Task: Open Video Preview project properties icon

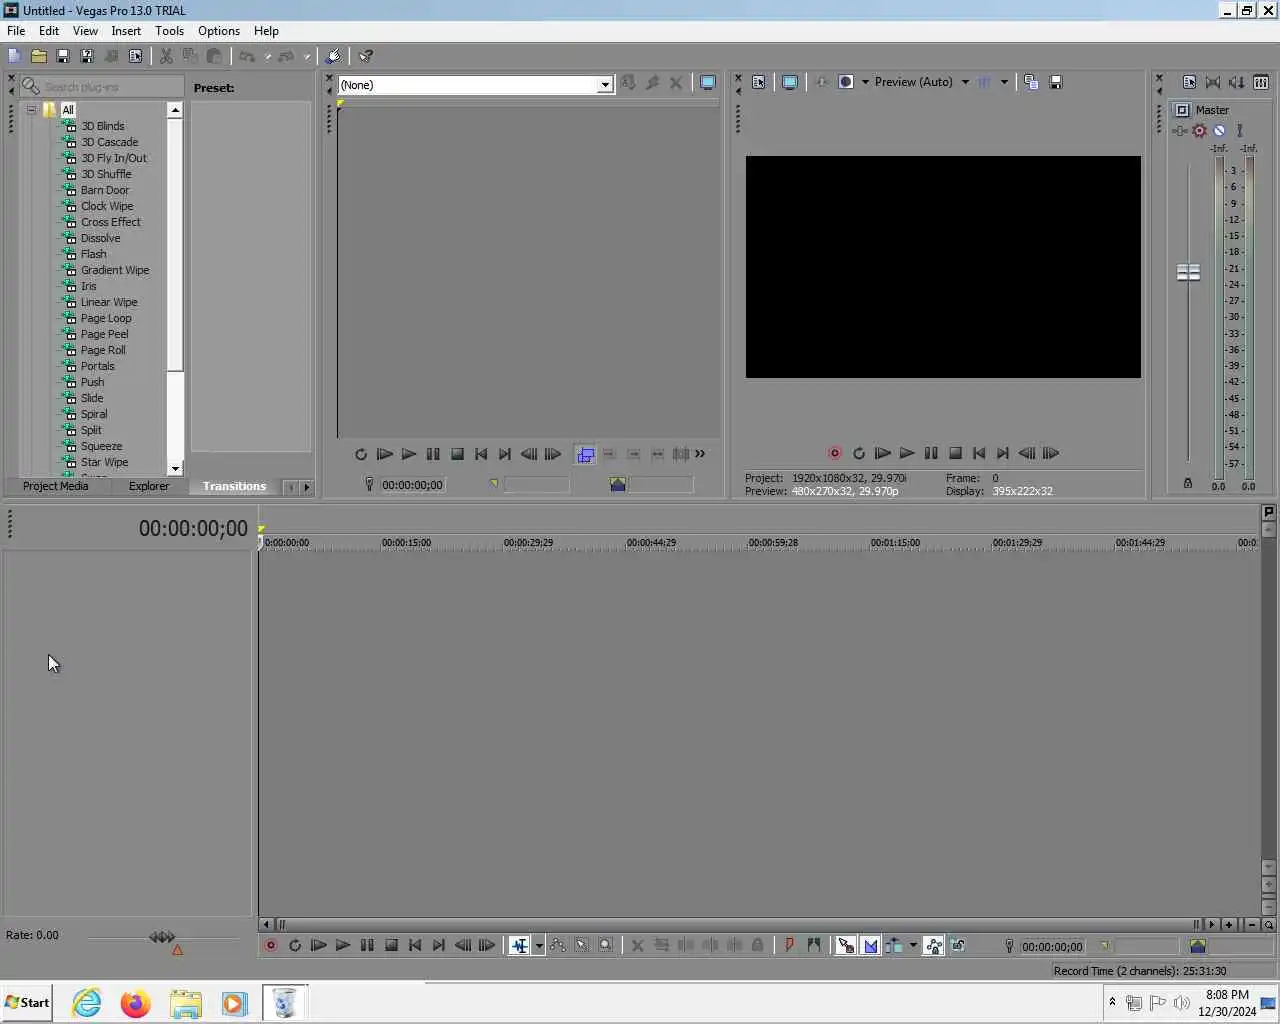Action: 759,82
